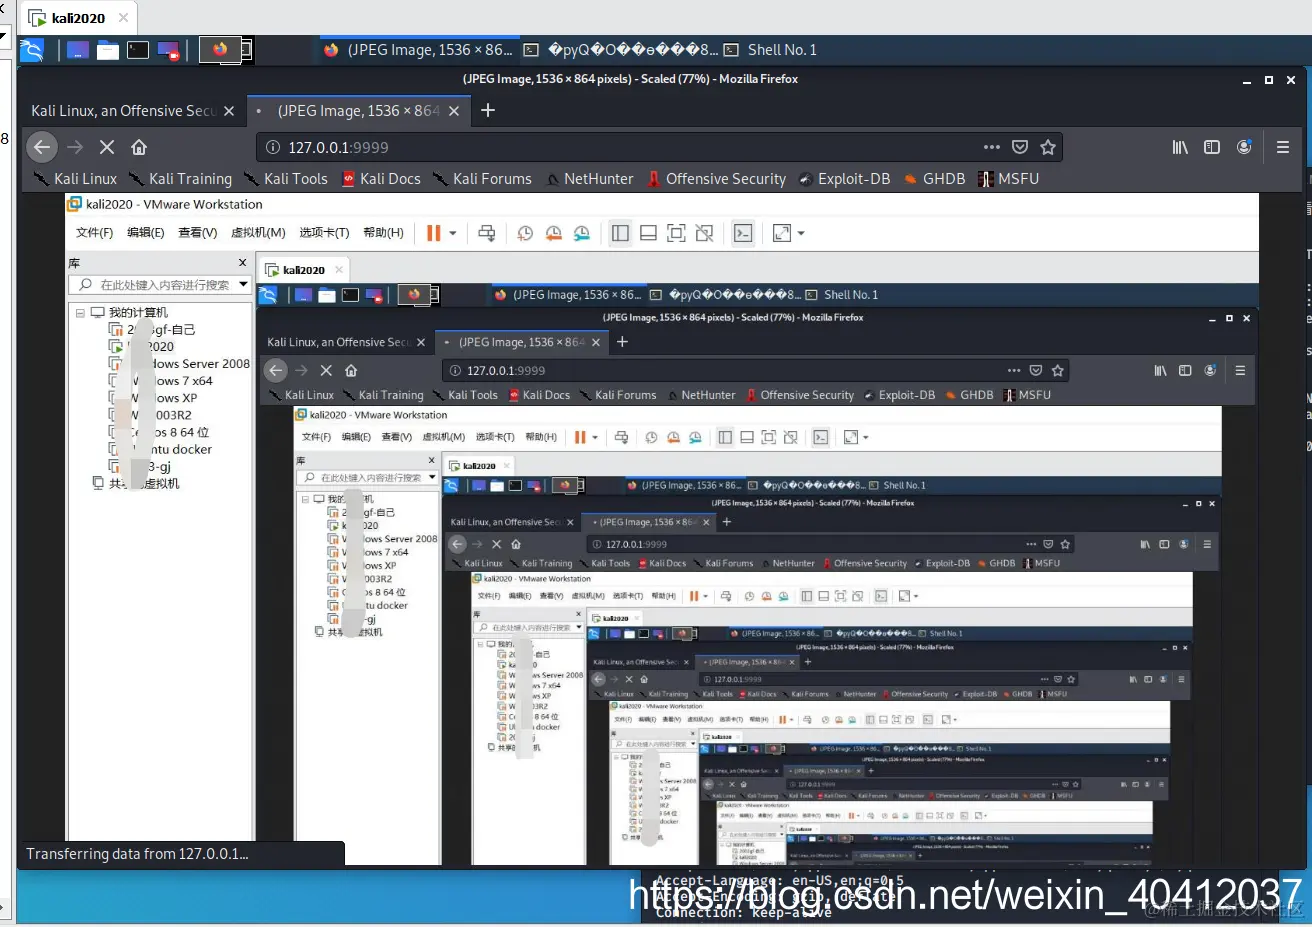Viewport: 1312px width, 927px height.
Task: Open 虚拟机(M) menu in largest VMware window
Action: pyautogui.click(x=258, y=232)
